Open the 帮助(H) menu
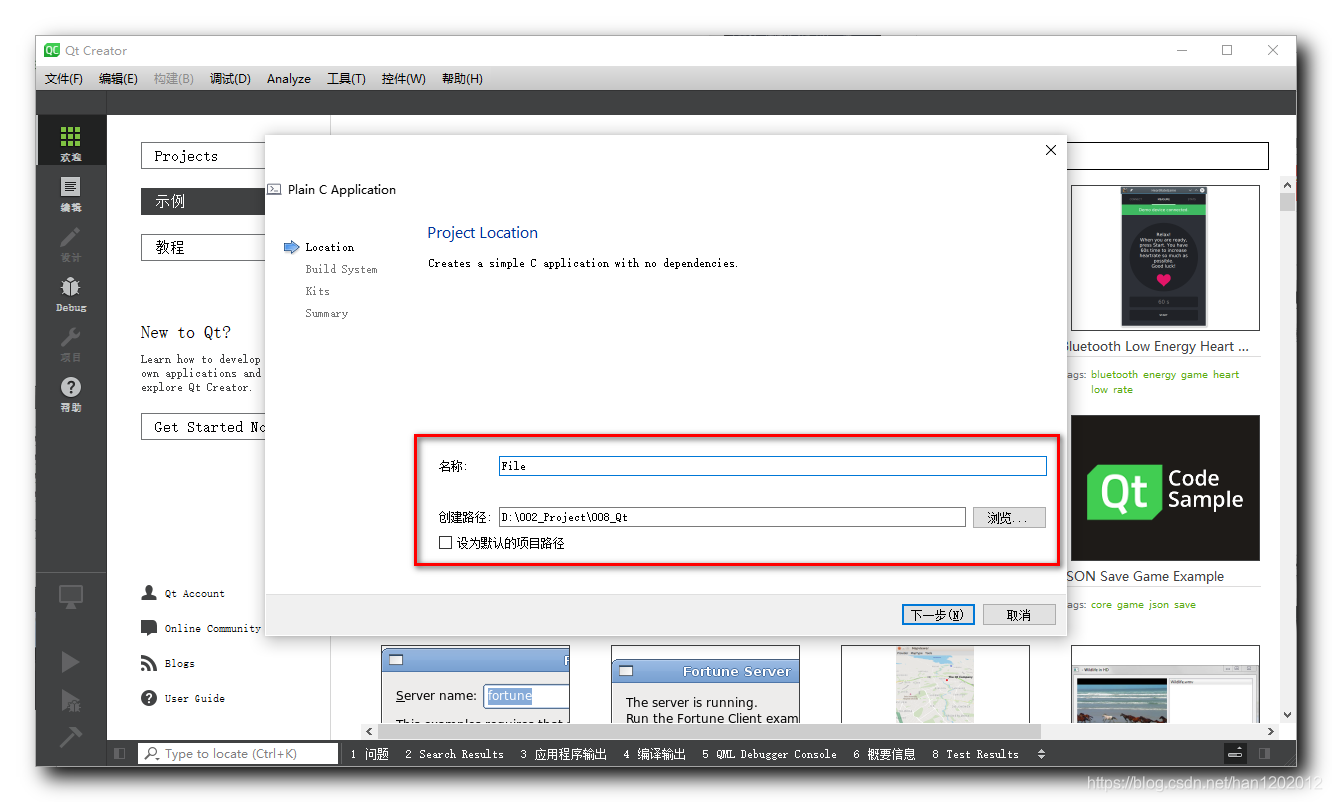The height and width of the screenshot is (802, 1332). click(x=462, y=79)
